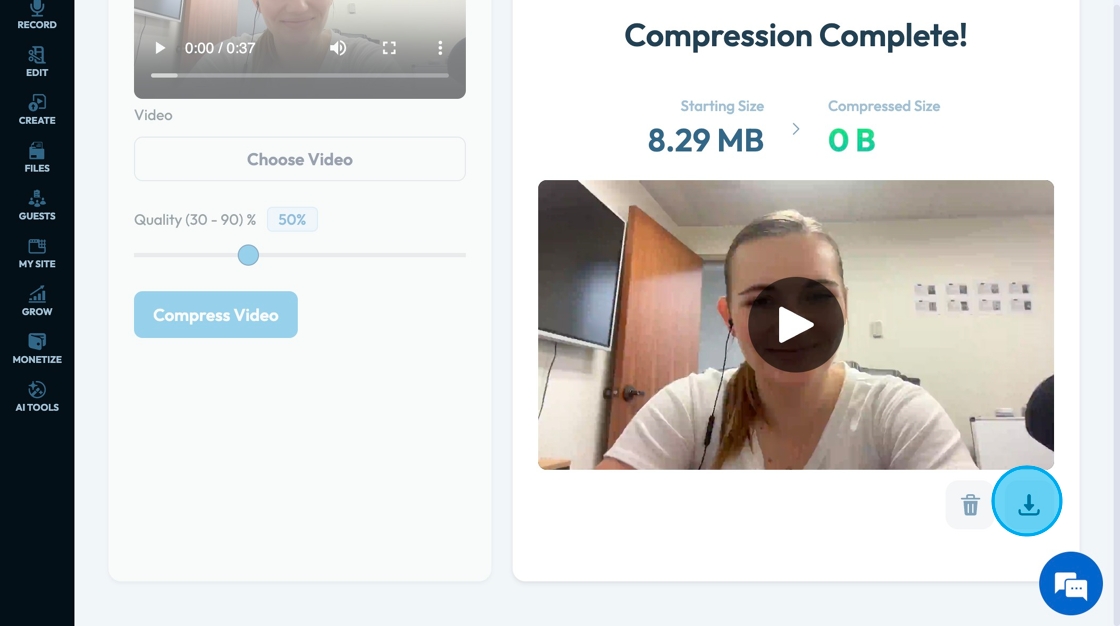Viewport: 1120px width, 626px height.
Task: Play the compressed video preview
Action: [795, 324]
